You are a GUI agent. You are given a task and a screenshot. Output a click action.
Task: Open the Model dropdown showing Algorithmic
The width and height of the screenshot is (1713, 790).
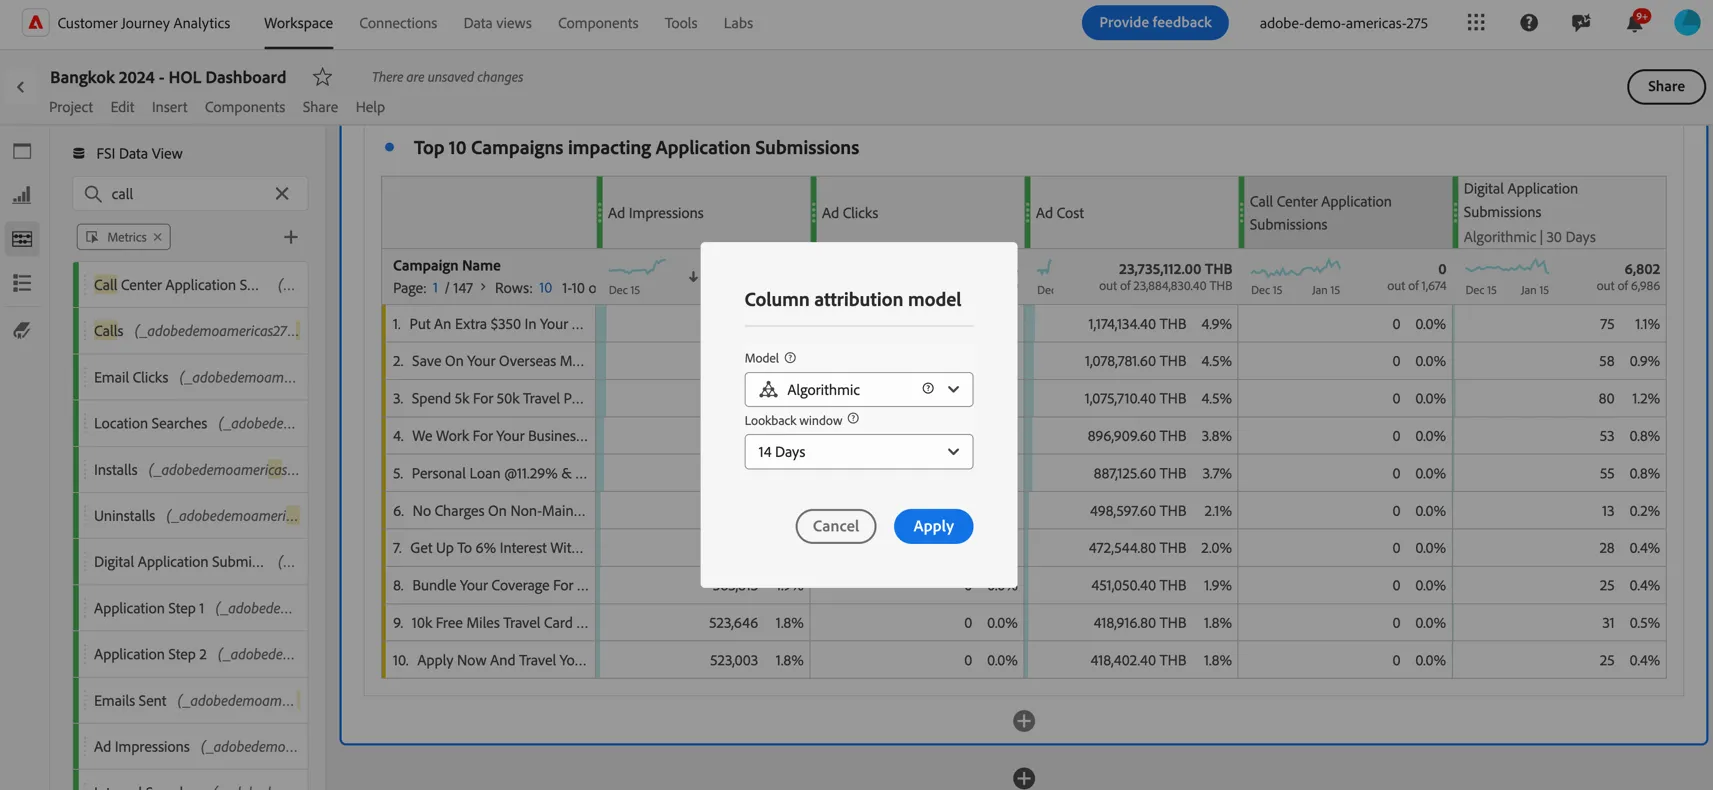pyautogui.click(x=858, y=389)
